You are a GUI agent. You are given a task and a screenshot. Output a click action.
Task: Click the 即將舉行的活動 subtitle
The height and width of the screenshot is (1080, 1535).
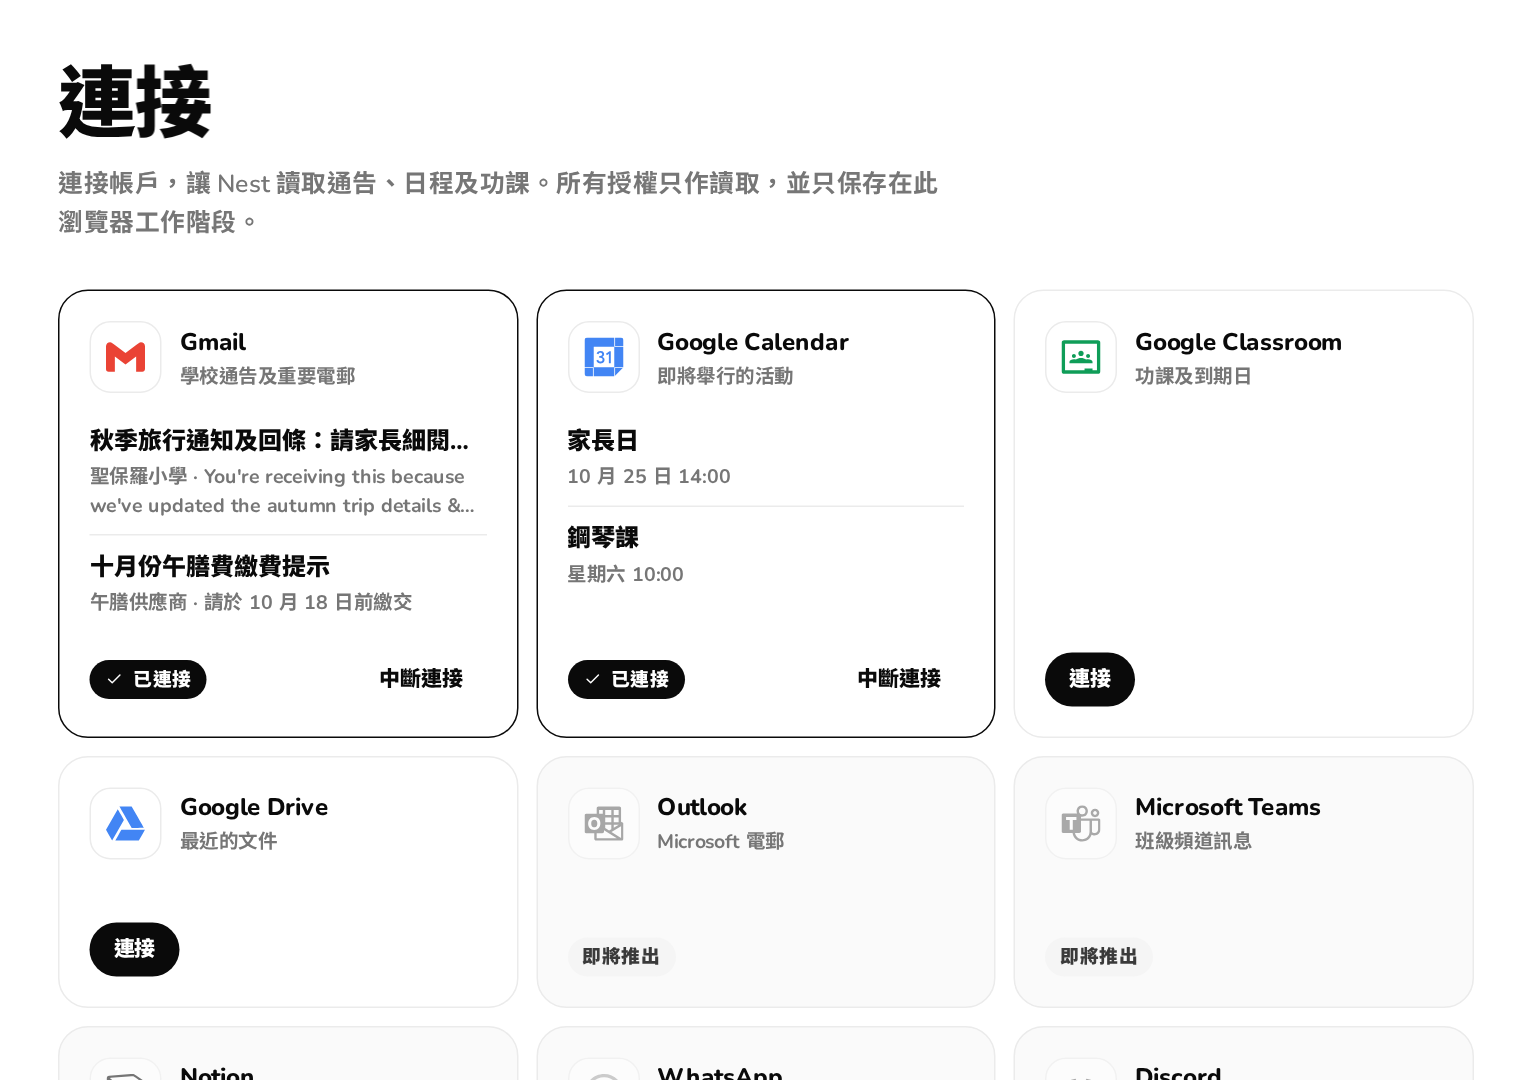pos(725,376)
